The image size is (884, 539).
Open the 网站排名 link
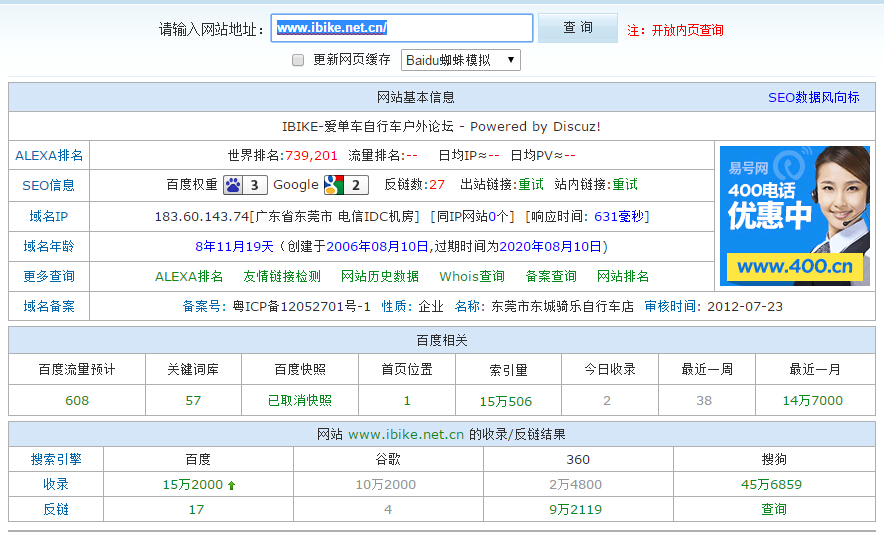[x=623, y=276]
